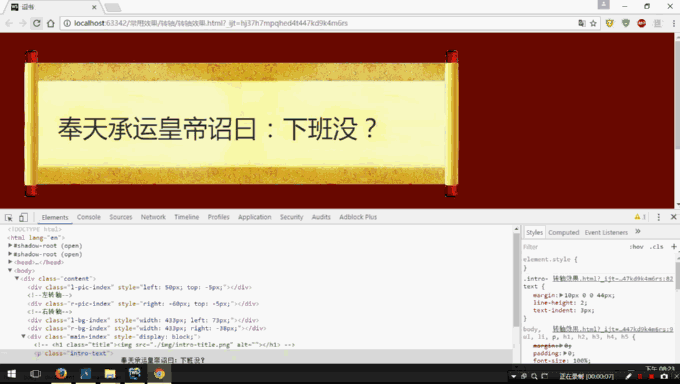Follow the .intro-text stylesheet source link
Screen dimensions: 680x384
(x=612, y=279)
